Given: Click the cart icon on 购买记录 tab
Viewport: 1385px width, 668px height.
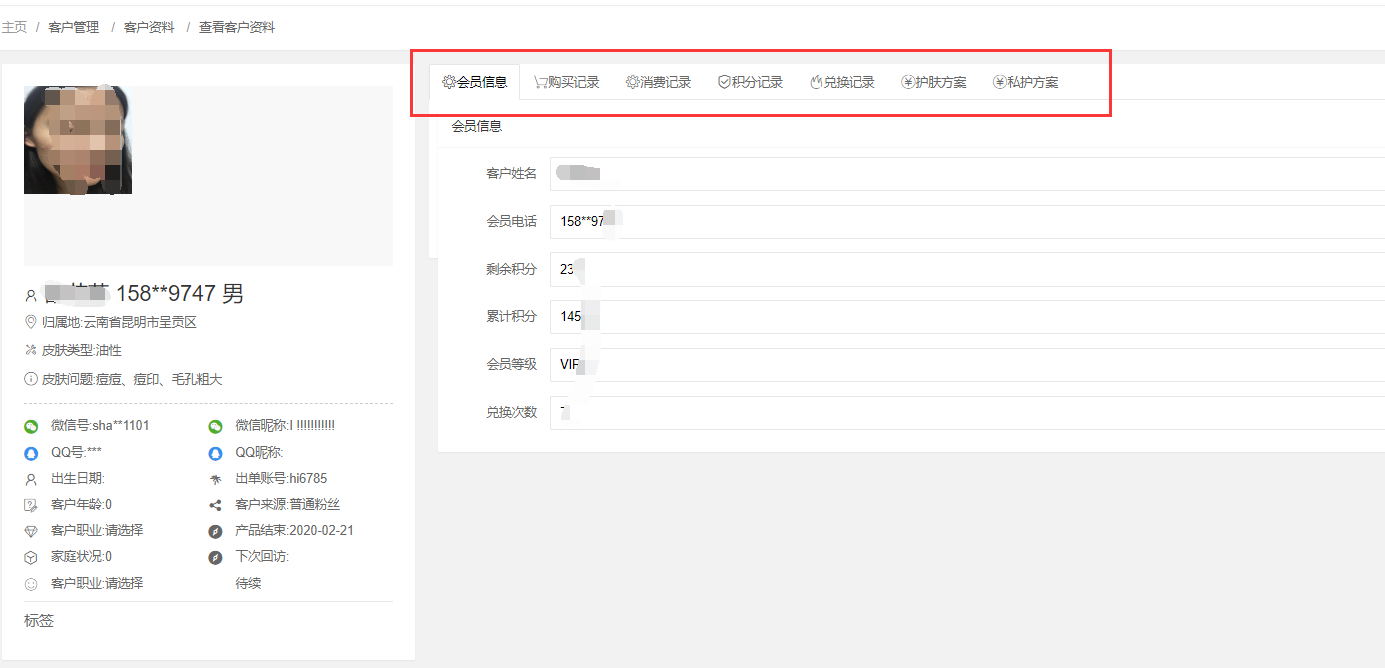Looking at the screenshot, I should coord(540,82).
